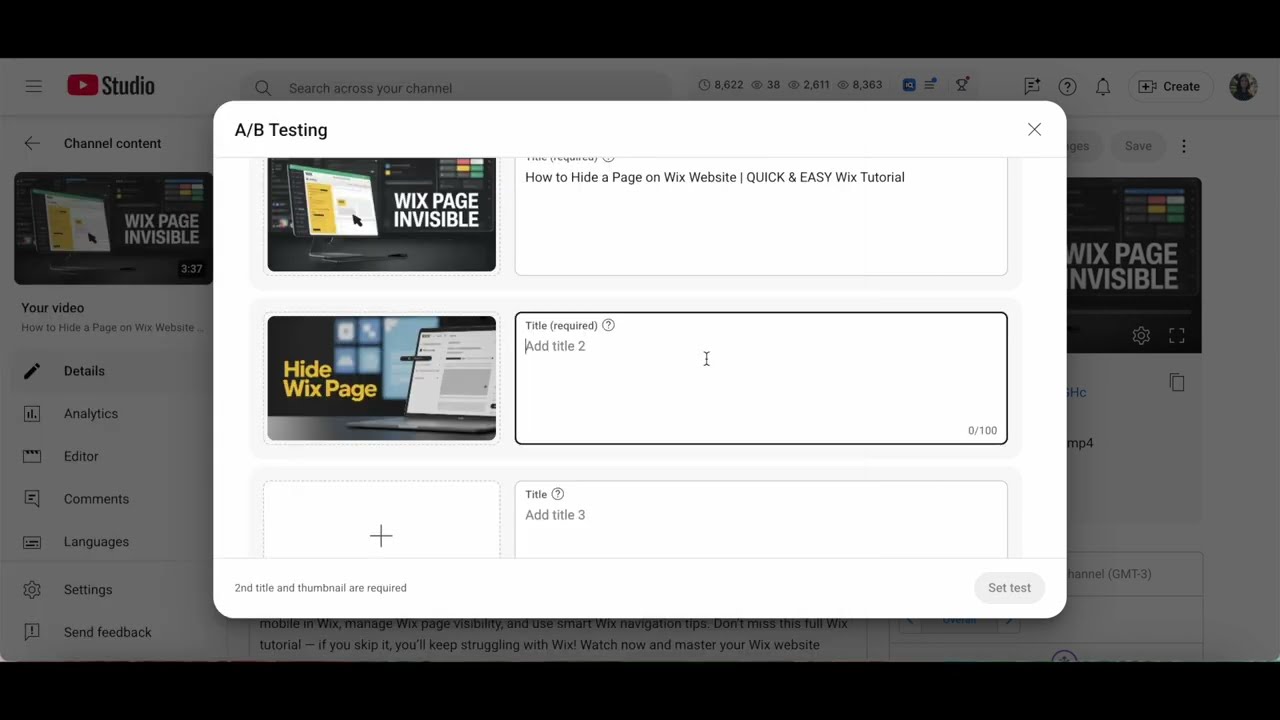The height and width of the screenshot is (720, 1280).
Task: Open the three-dot options menu beside Save
Action: [1184, 146]
